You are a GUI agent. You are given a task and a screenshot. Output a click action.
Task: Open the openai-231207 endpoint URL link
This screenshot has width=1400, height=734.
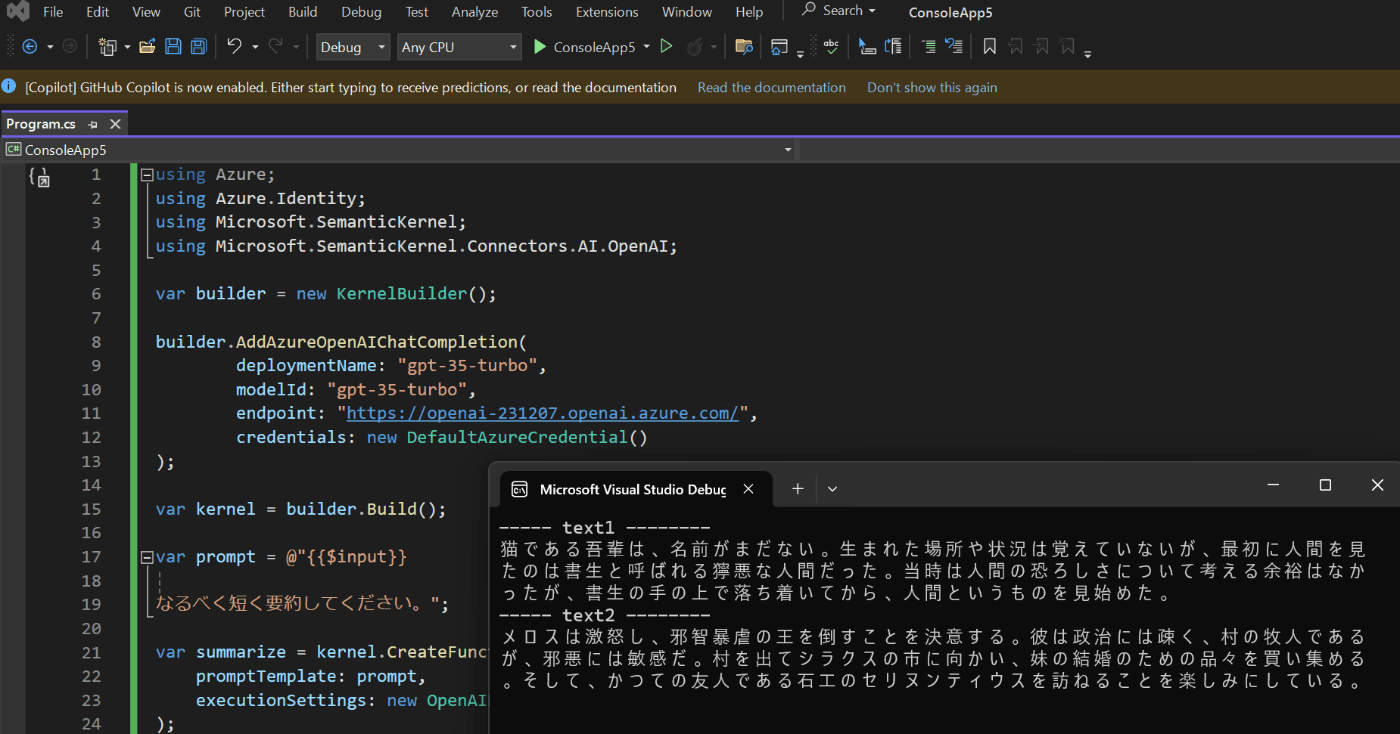pyautogui.click(x=542, y=413)
